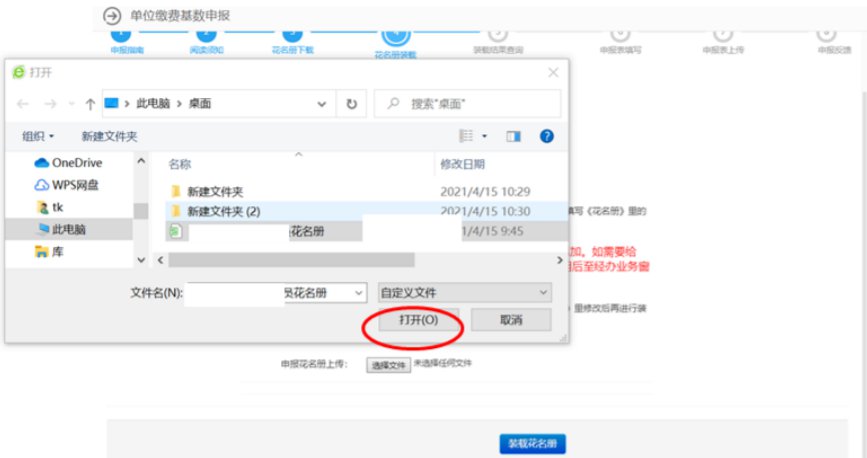Select 此电脑 in the navigation pane
The image size is (867, 458).
pos(69,230)
